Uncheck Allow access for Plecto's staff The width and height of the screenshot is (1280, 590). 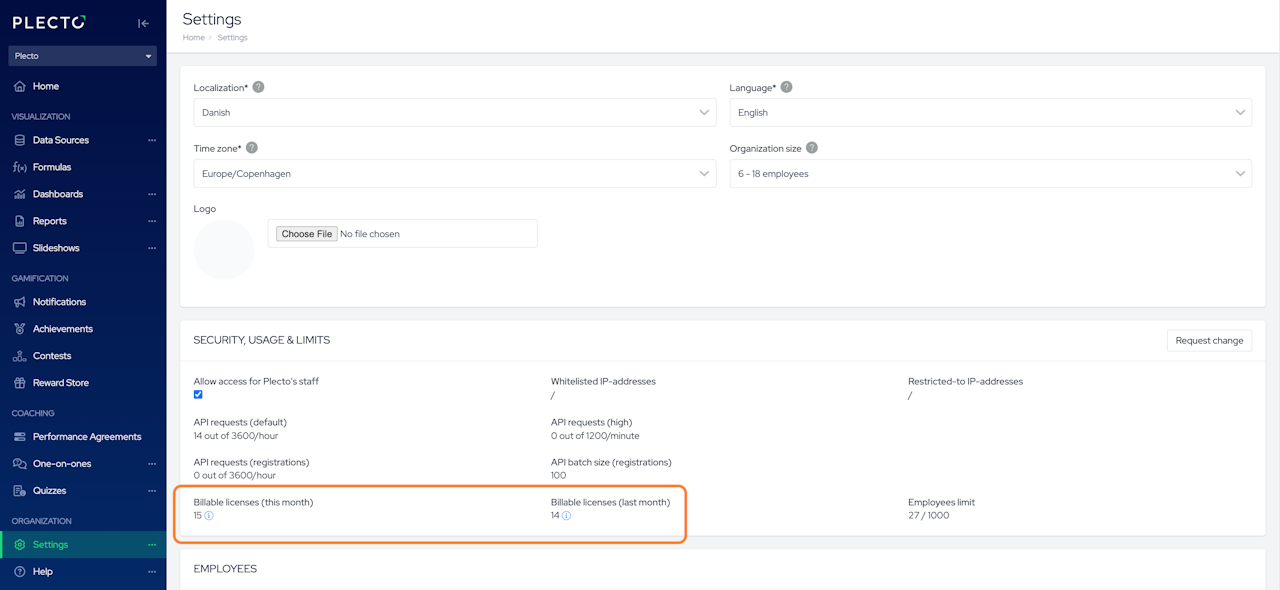(x=198, y=394)
